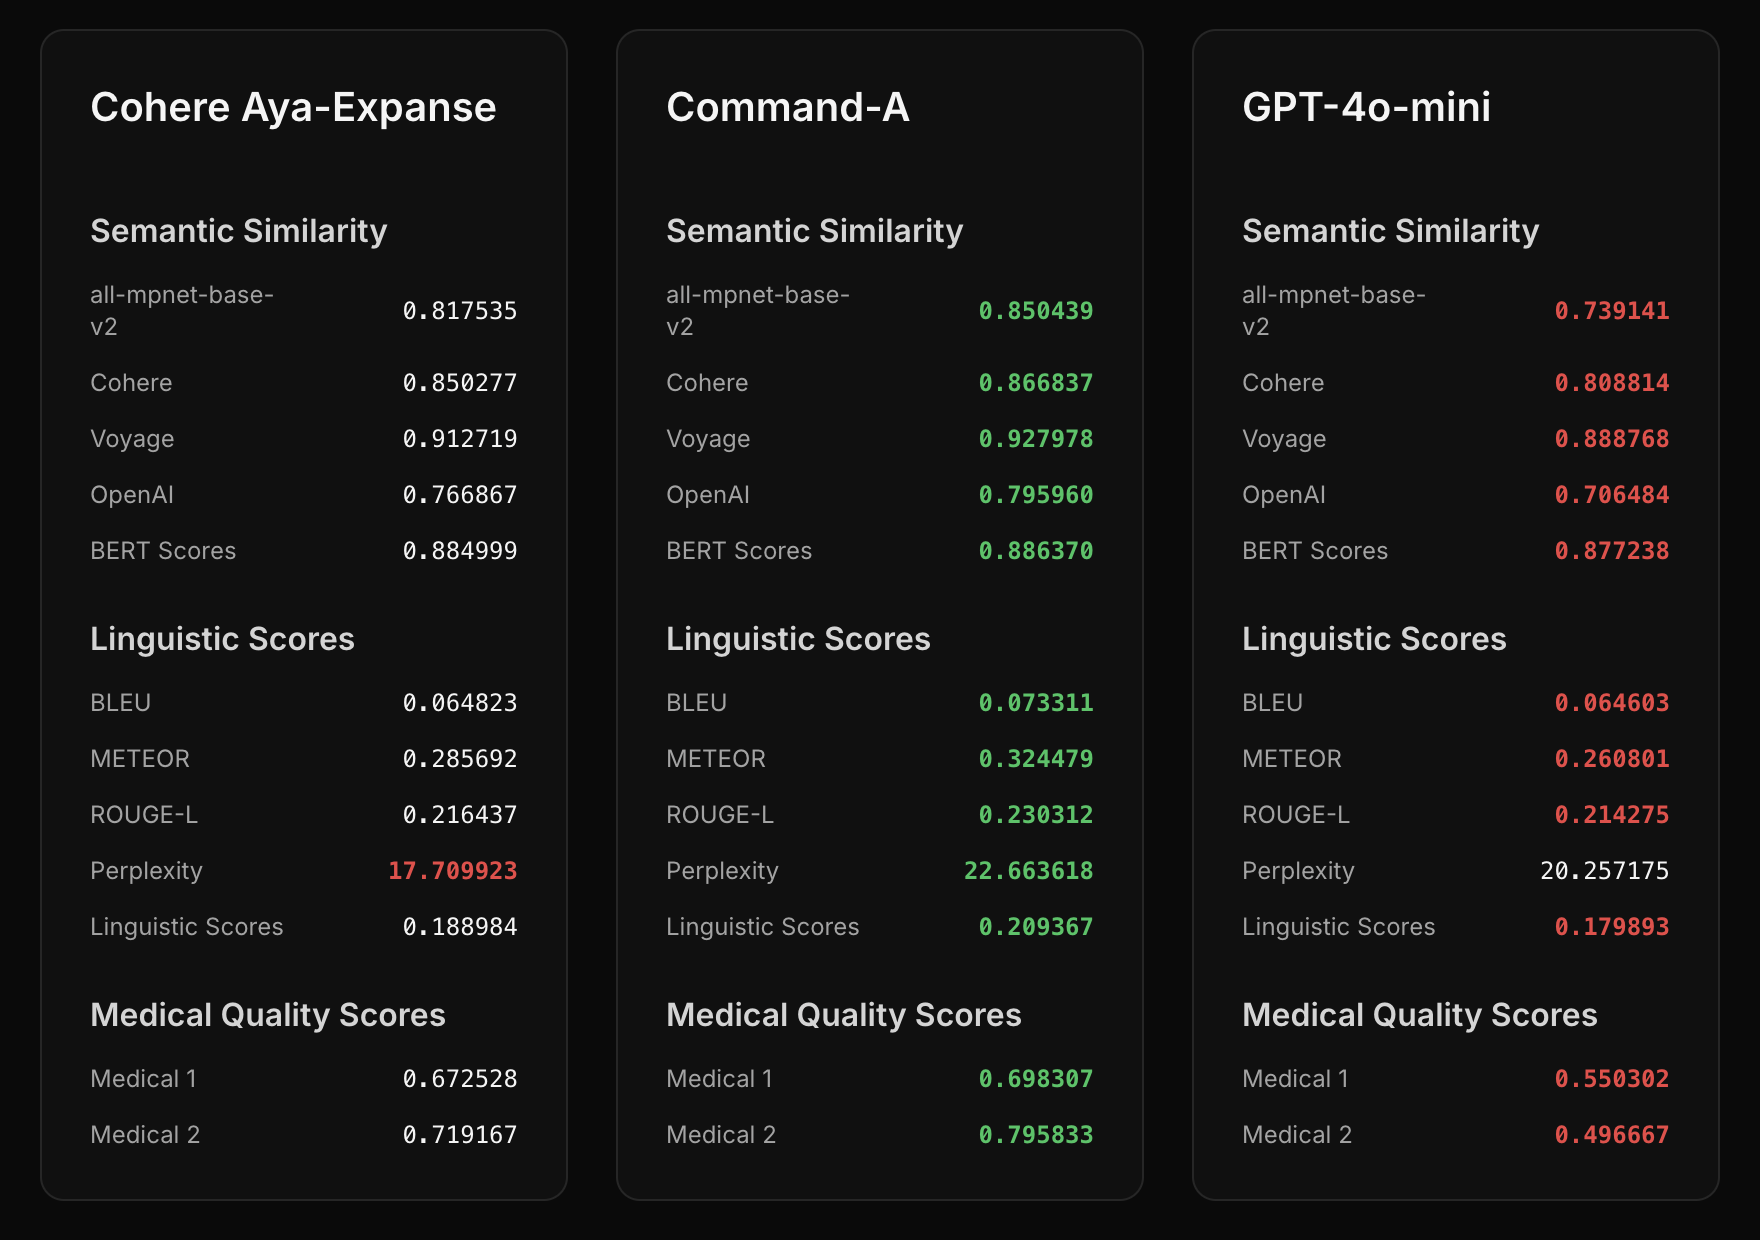Click the Cohere Aya-Expanse card title
Viewport: 1760px width, 1240px height.
coord(293,107)
